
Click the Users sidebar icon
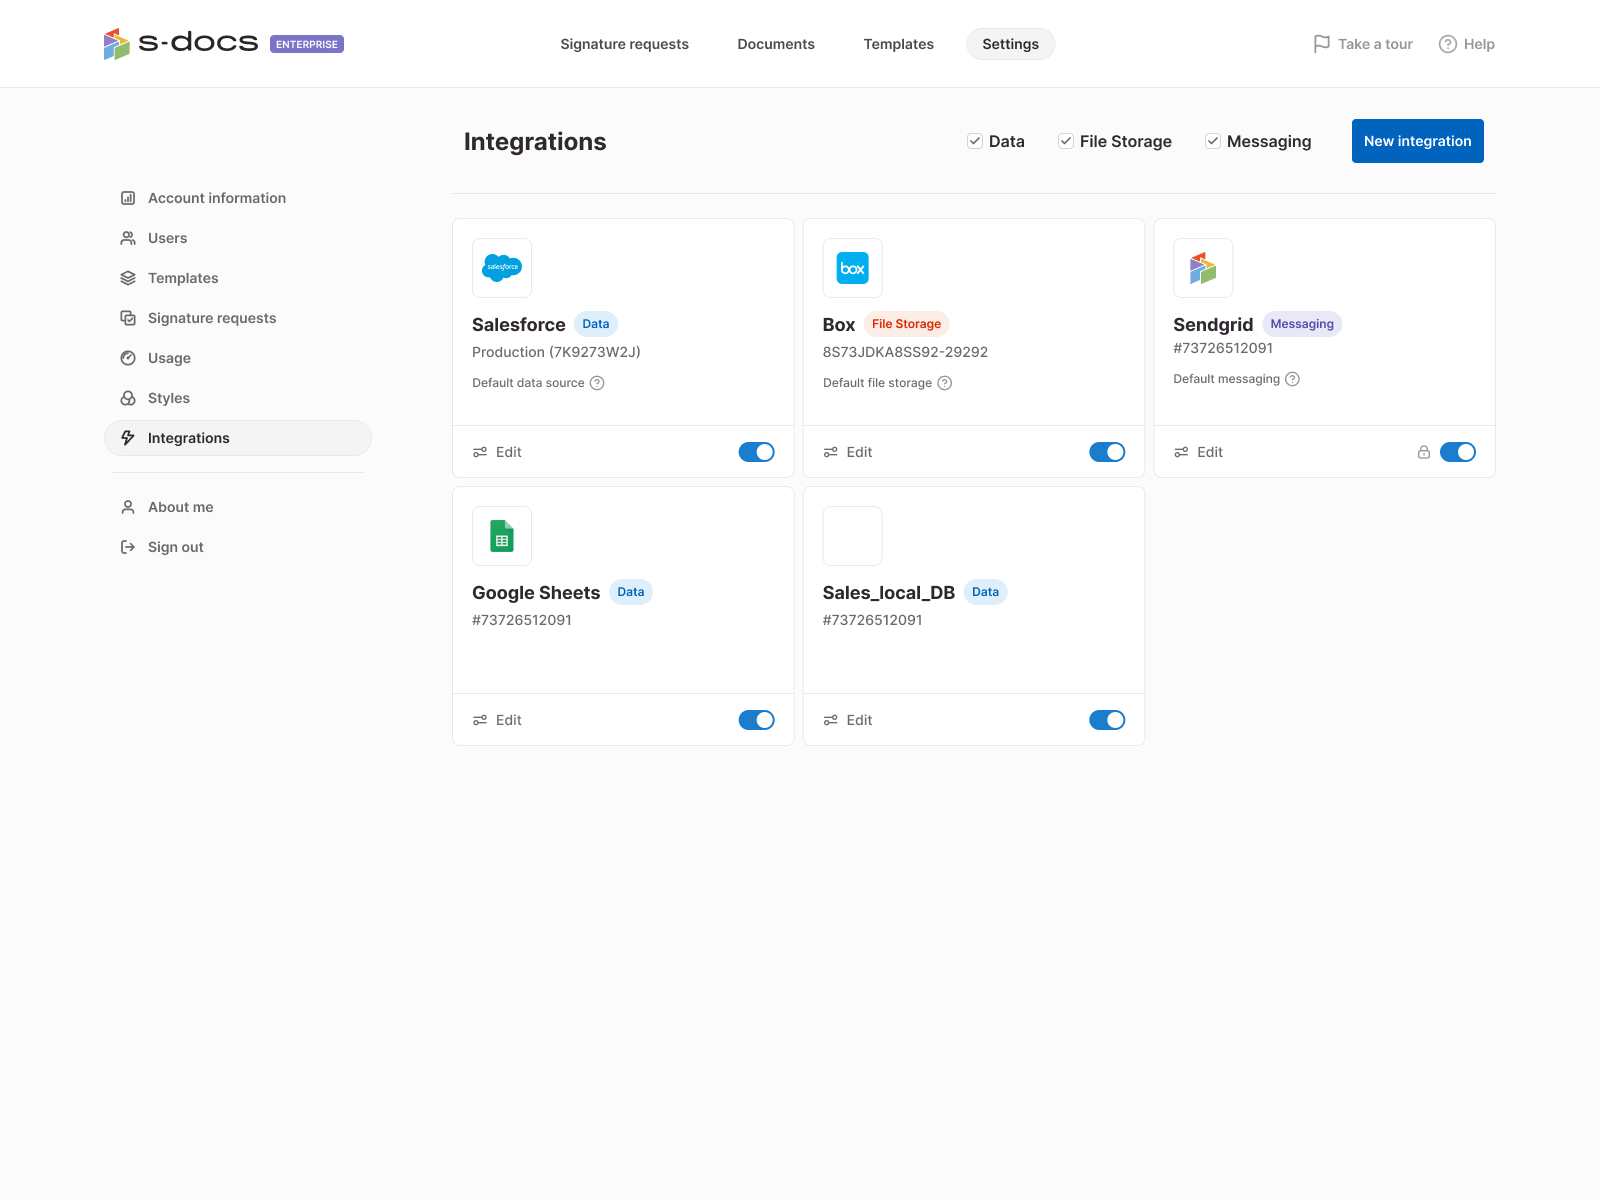[128, 238]
